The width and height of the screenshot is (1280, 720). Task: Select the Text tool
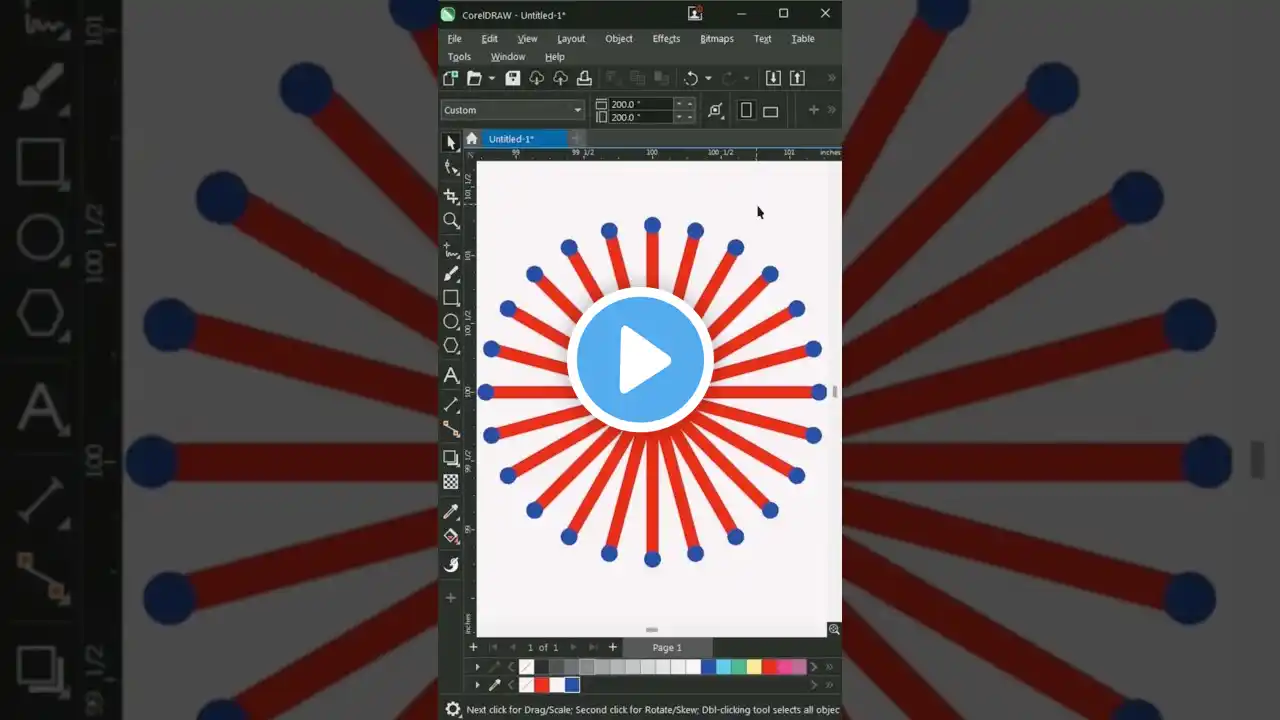pyautogui.click(x=451, y=376)
